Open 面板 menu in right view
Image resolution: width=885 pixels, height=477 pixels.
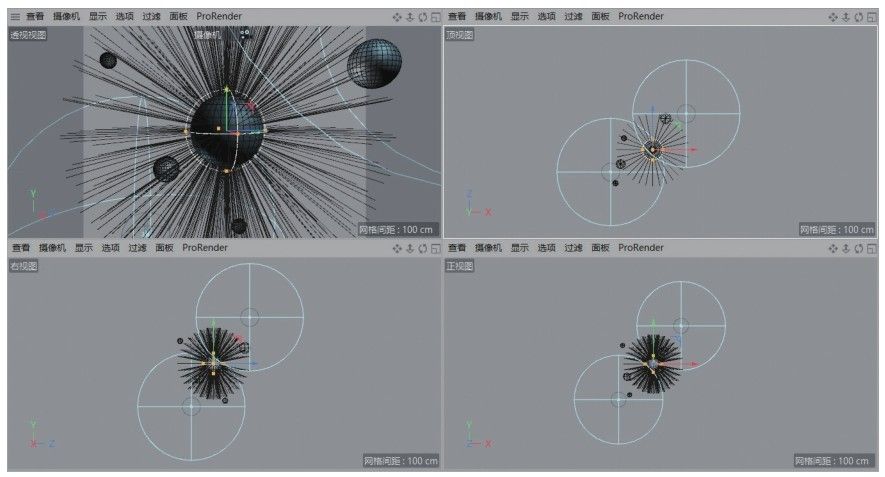(x=164, y=248)
